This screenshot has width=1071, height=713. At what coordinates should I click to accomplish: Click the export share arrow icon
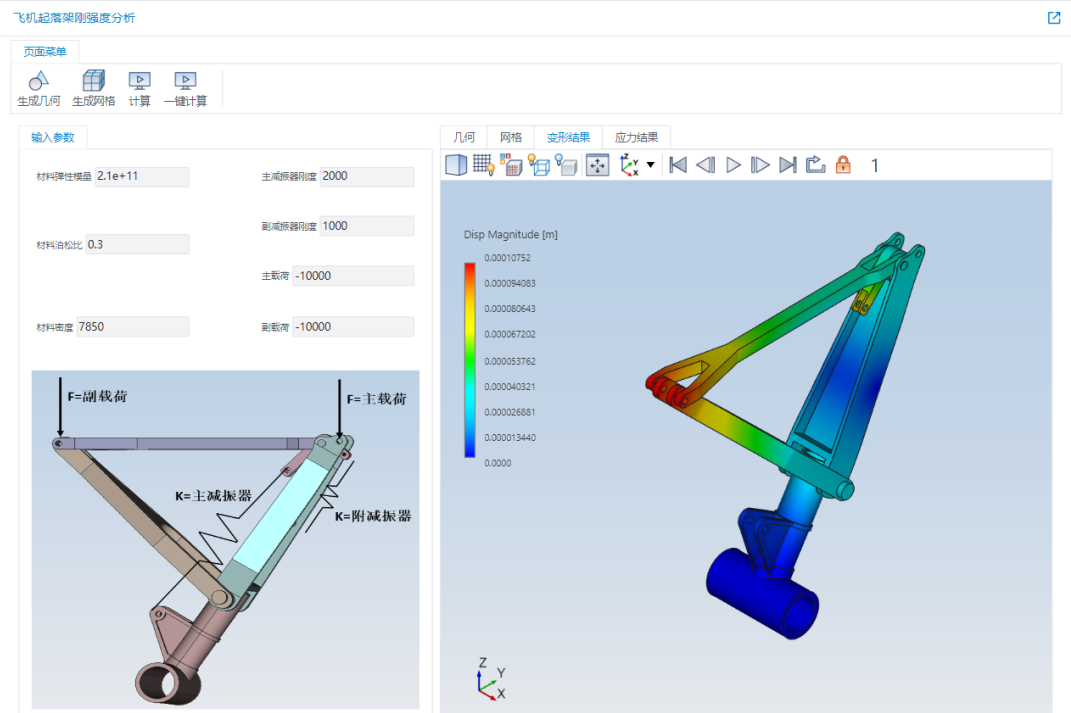(x=816, y=165)
